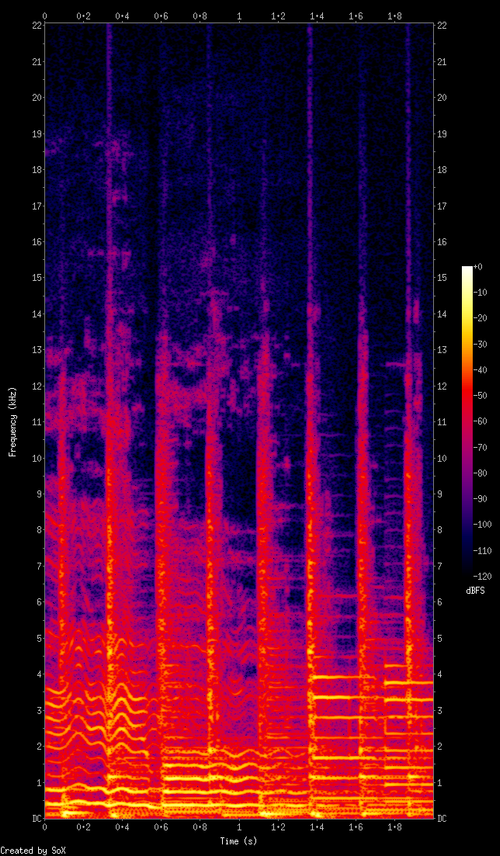Screen dimensions: 500x856
Task: Click the '-60' colour scale label
Action: (x=481, y=421)
